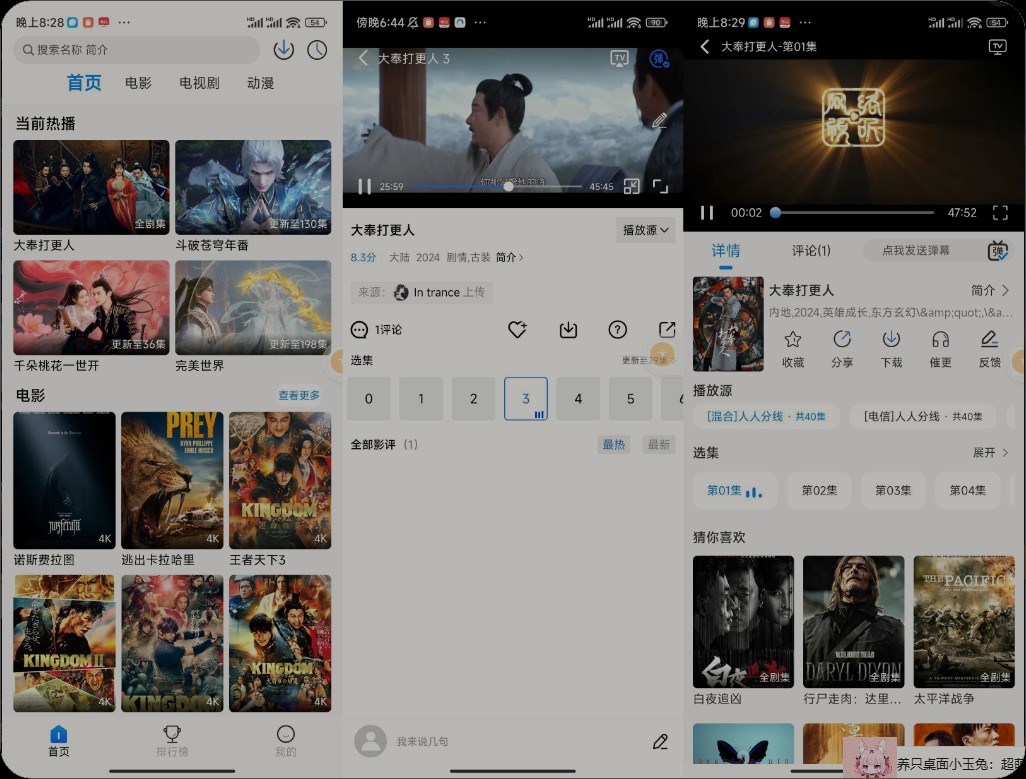Click the search box 搜索名称 简介
The height and width of the screenshot is (779, 1026).
point(137,50)
